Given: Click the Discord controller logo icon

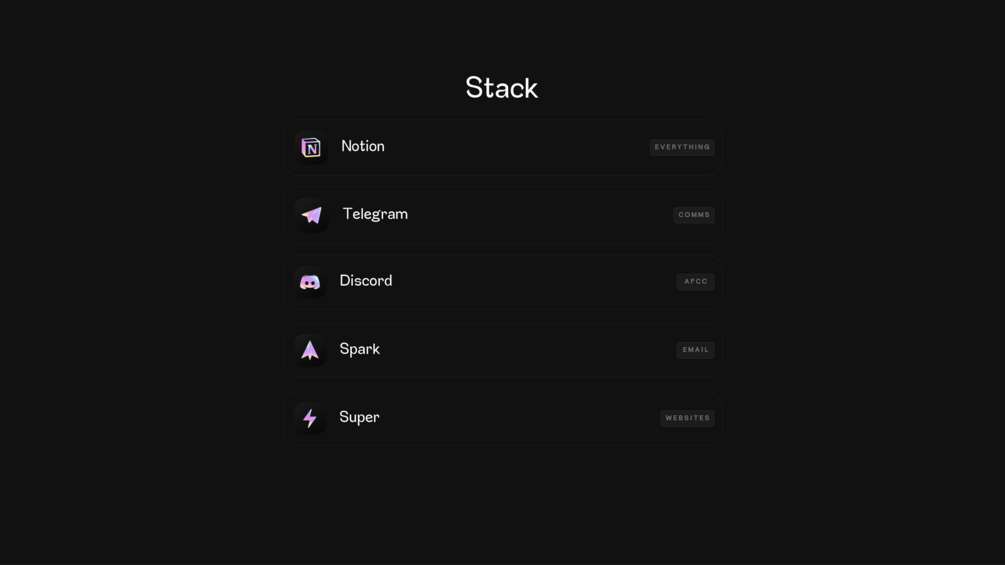Looking at the screenshot, I should [310, 283].
